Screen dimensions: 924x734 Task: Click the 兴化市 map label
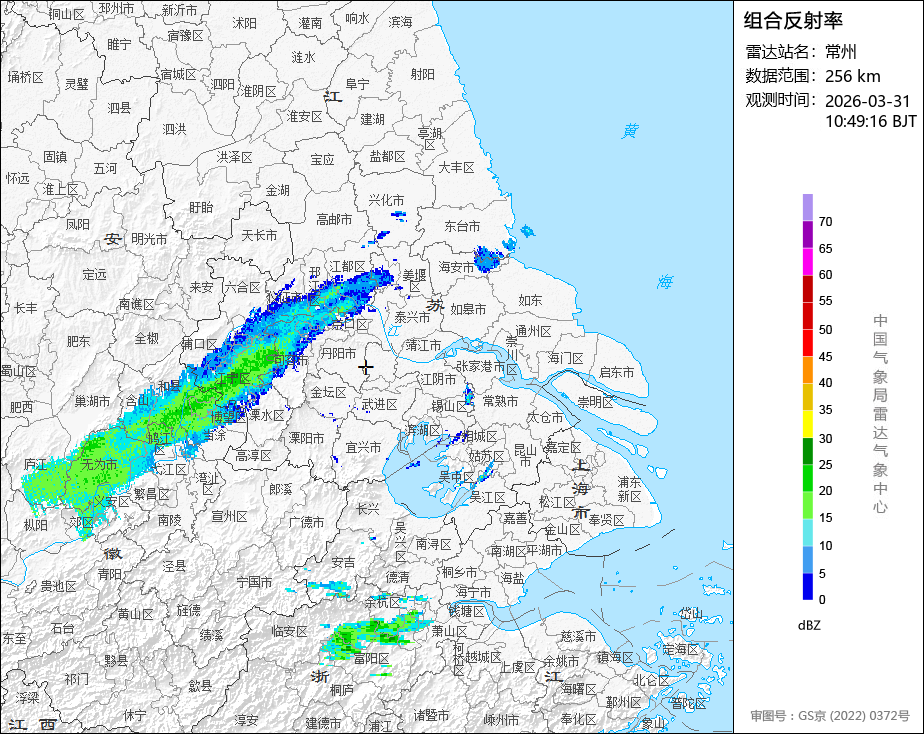click(x=387, y=200)
